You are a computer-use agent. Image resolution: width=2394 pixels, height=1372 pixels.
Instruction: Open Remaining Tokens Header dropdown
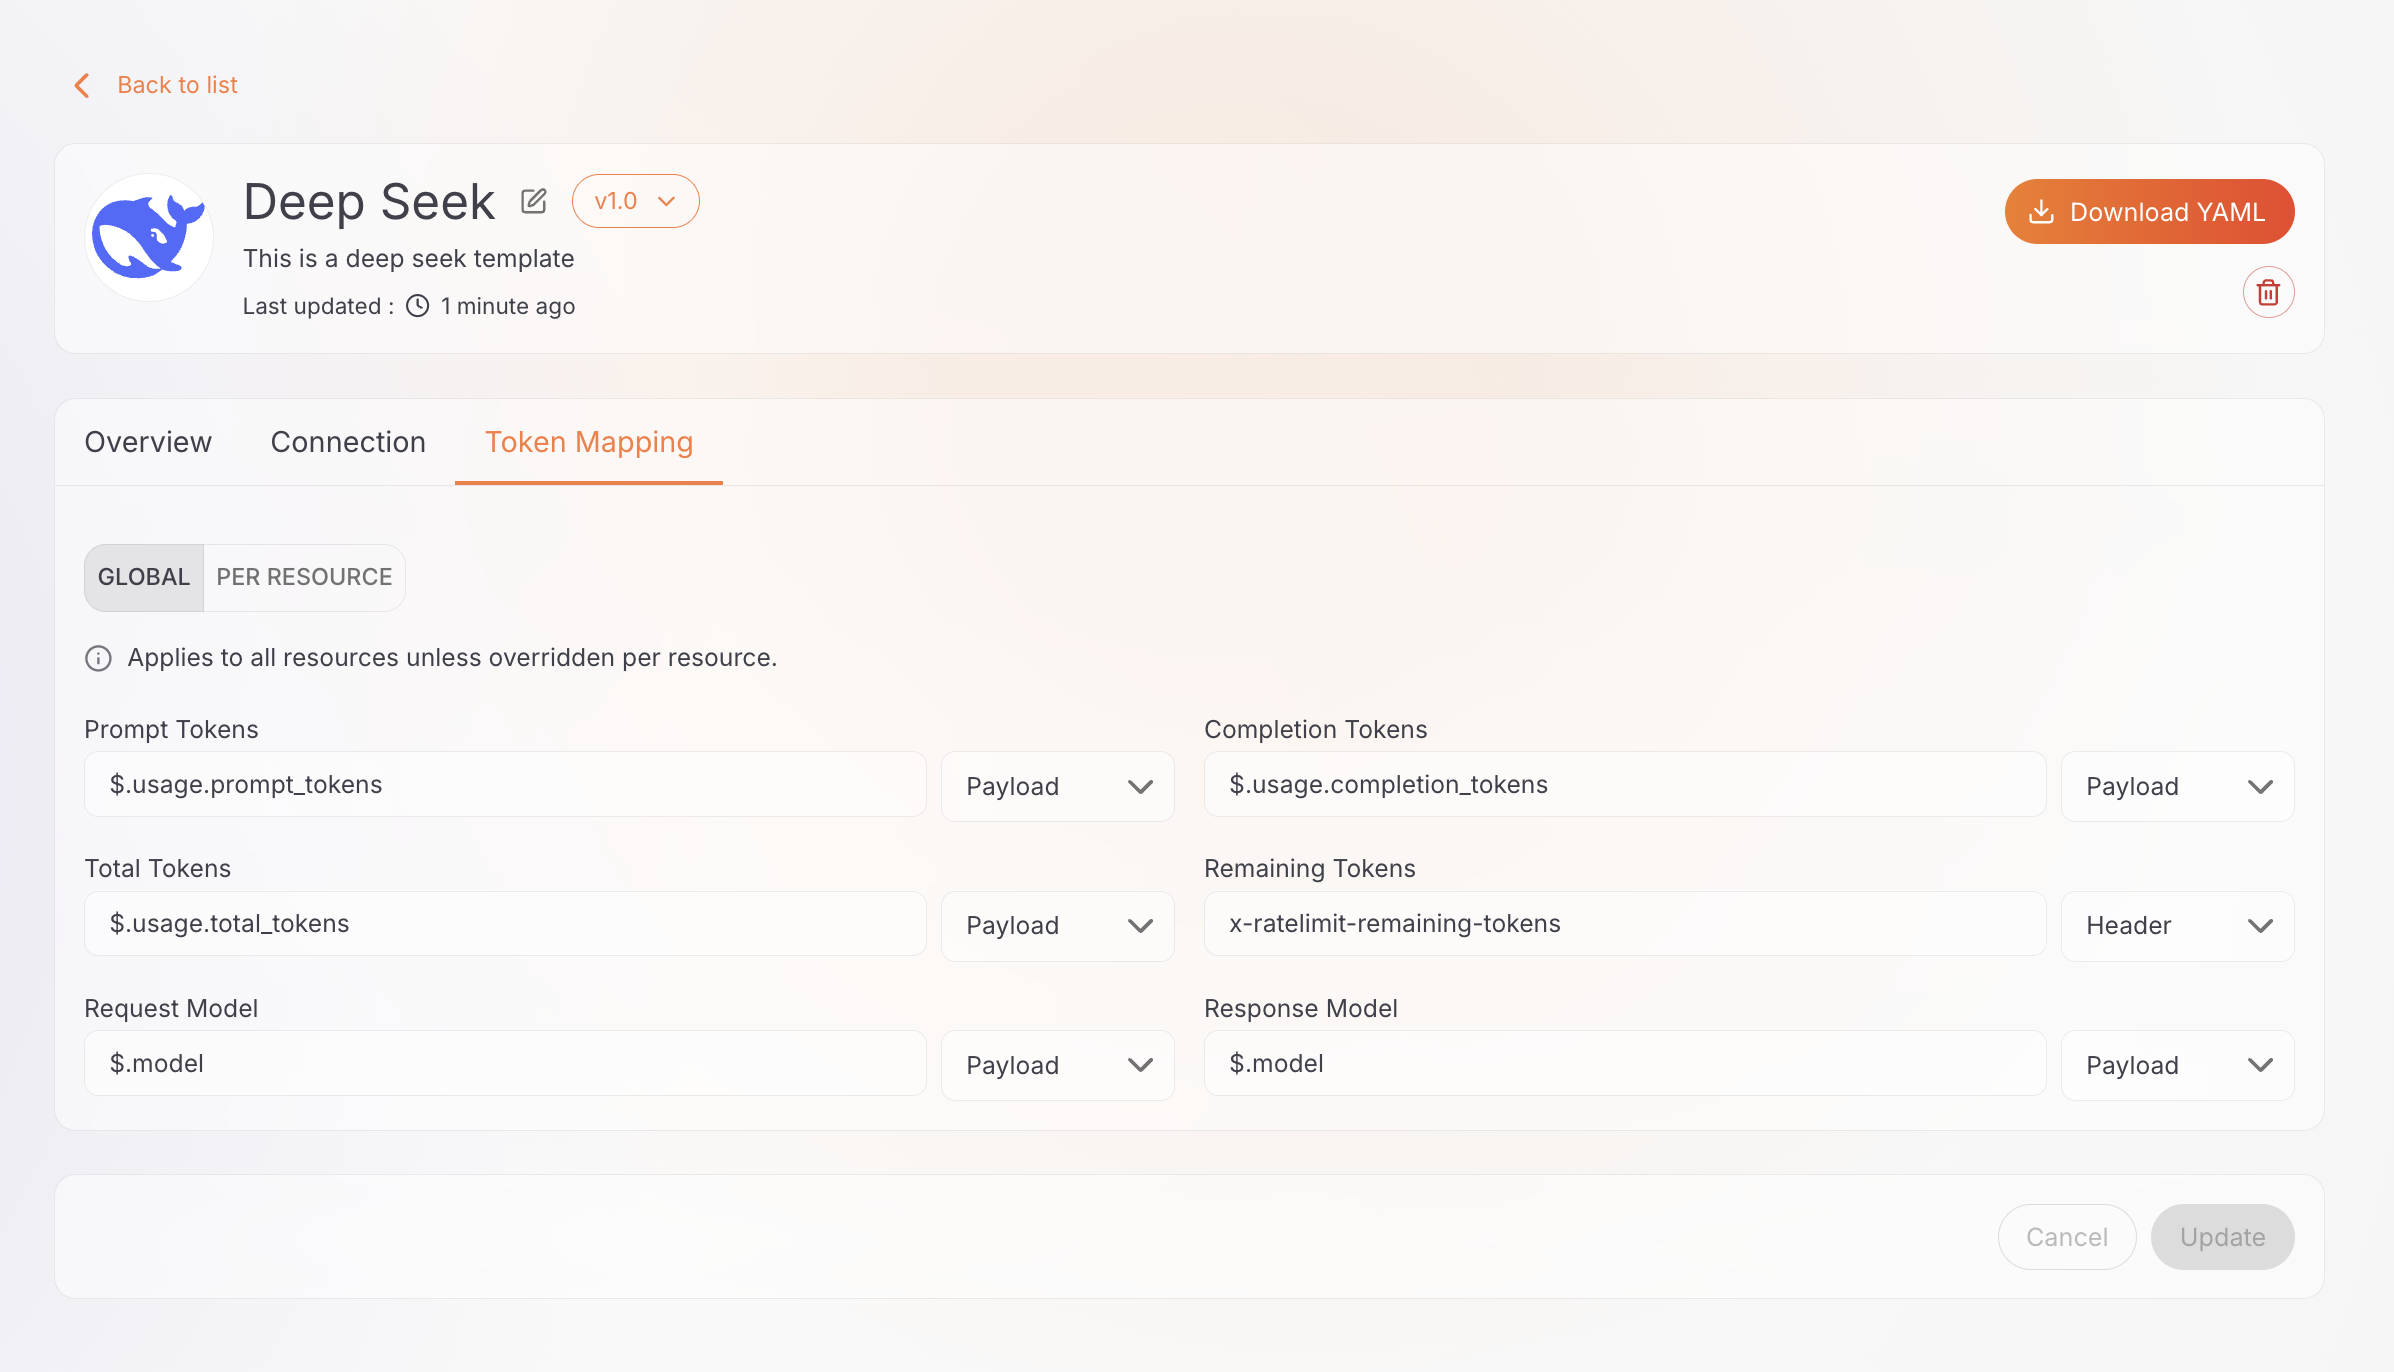[x=2178, y=926]
